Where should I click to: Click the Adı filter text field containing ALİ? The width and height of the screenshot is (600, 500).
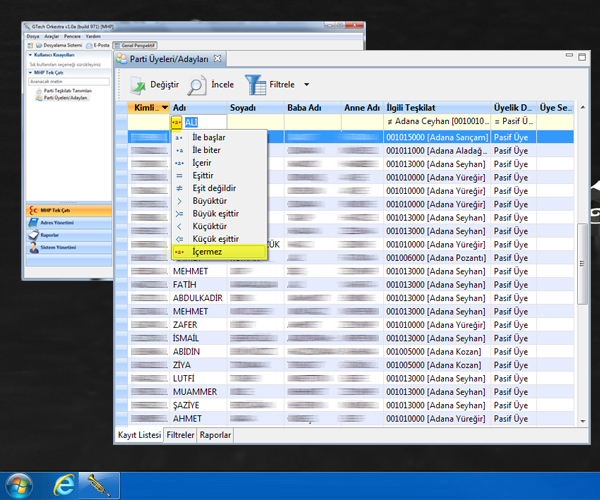pyautogui.click(x=204, y=122)
